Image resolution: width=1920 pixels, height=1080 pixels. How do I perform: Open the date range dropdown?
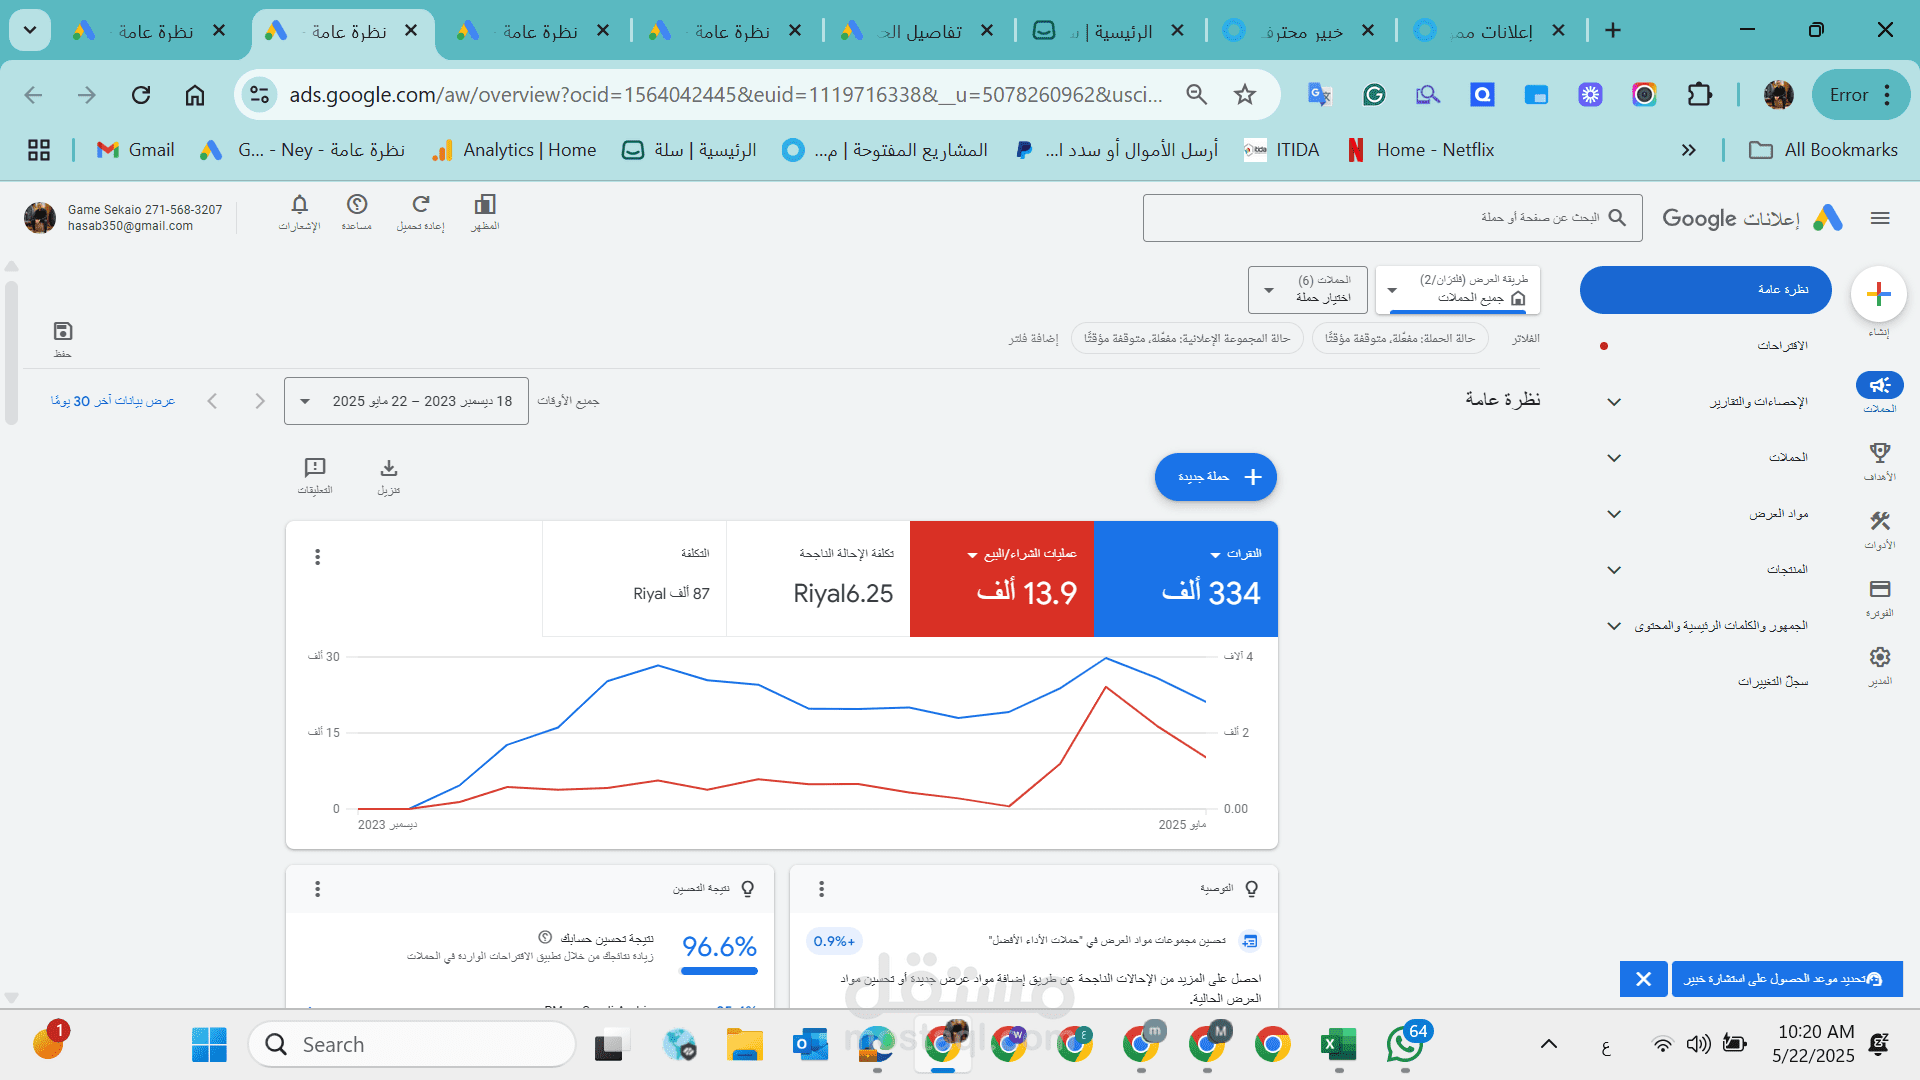coord(406,401)
